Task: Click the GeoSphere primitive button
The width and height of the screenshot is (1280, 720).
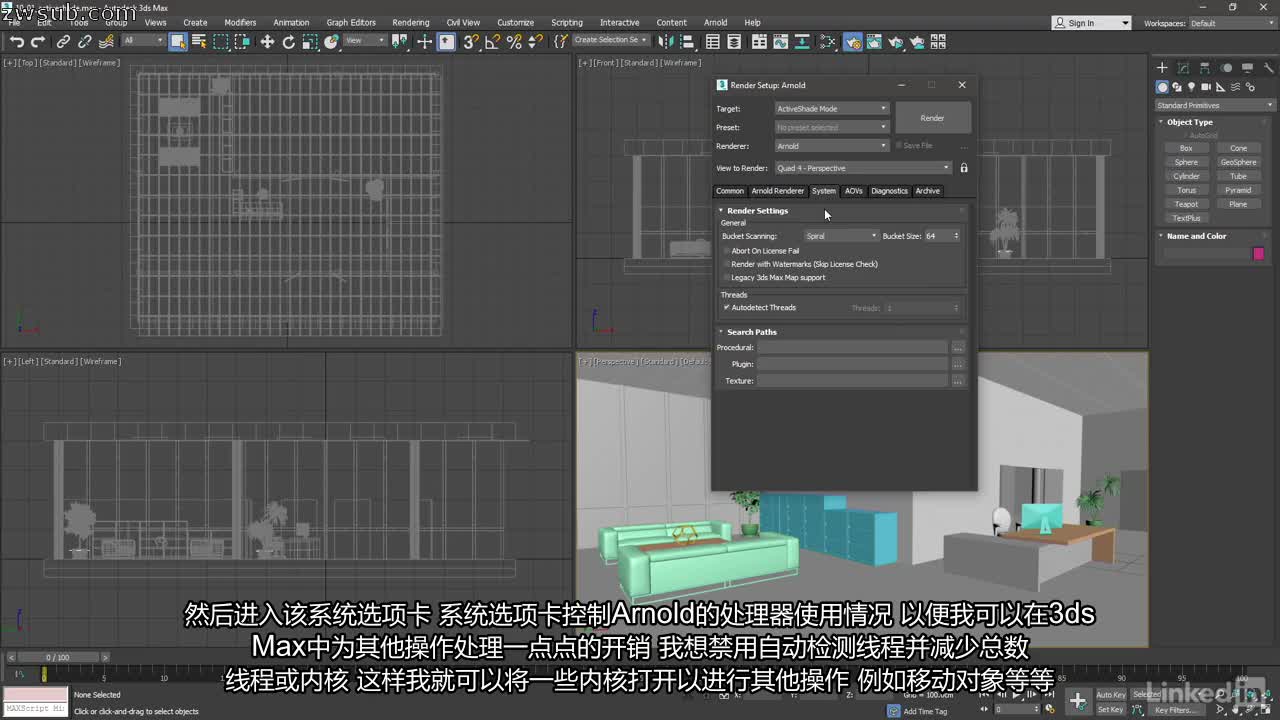Action: click(x=1238, y=162)
